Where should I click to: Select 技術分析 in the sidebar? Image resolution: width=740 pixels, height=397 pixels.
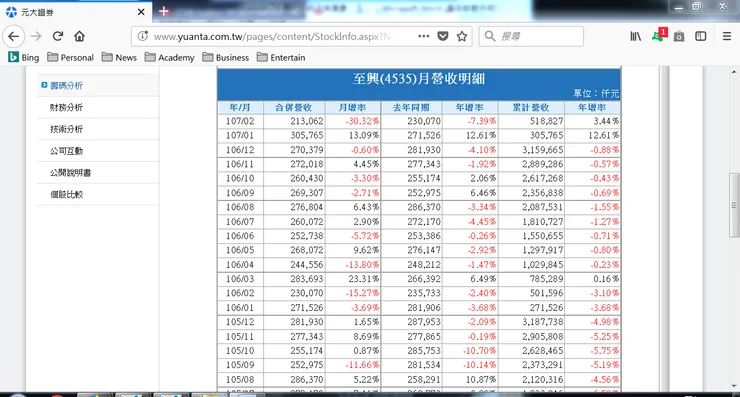pyautogui.click(x=66, y=129)
